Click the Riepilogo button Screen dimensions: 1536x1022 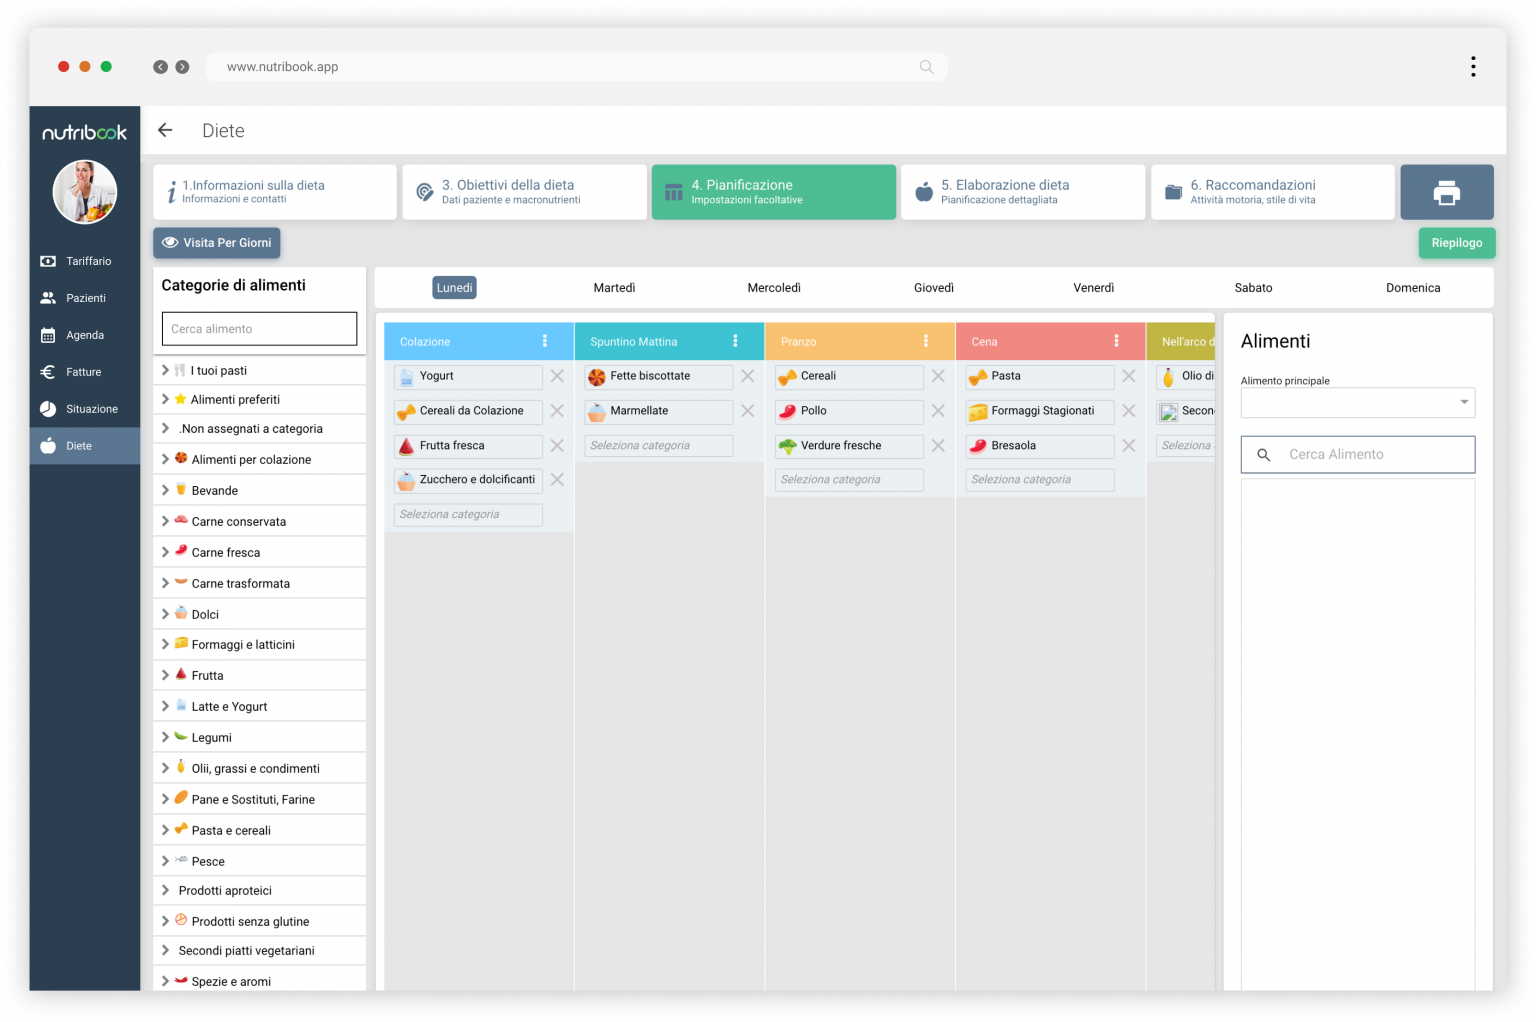(1456, 243)
